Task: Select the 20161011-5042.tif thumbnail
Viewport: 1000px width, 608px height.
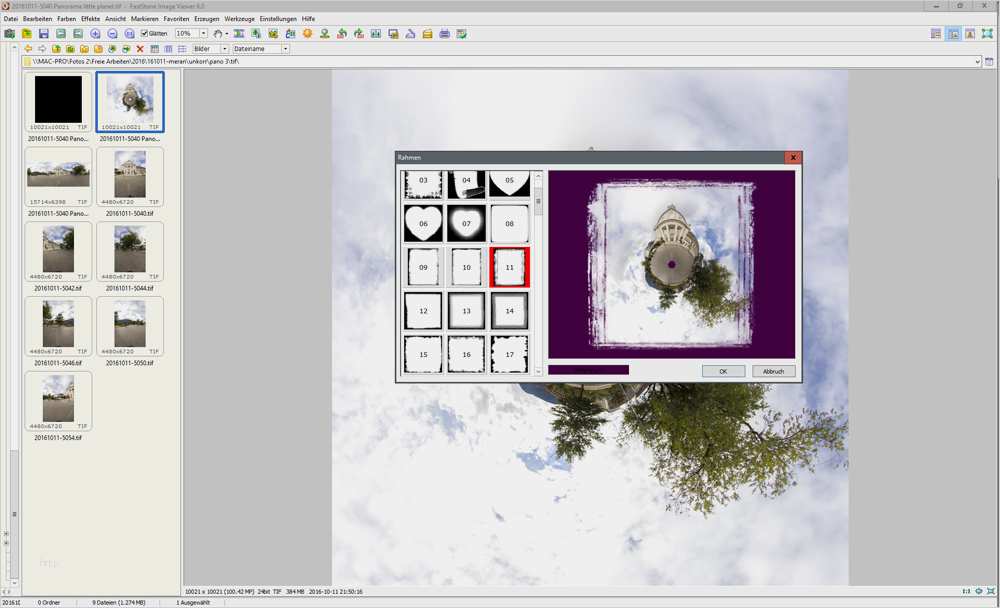Action: (x=58, y=254)
